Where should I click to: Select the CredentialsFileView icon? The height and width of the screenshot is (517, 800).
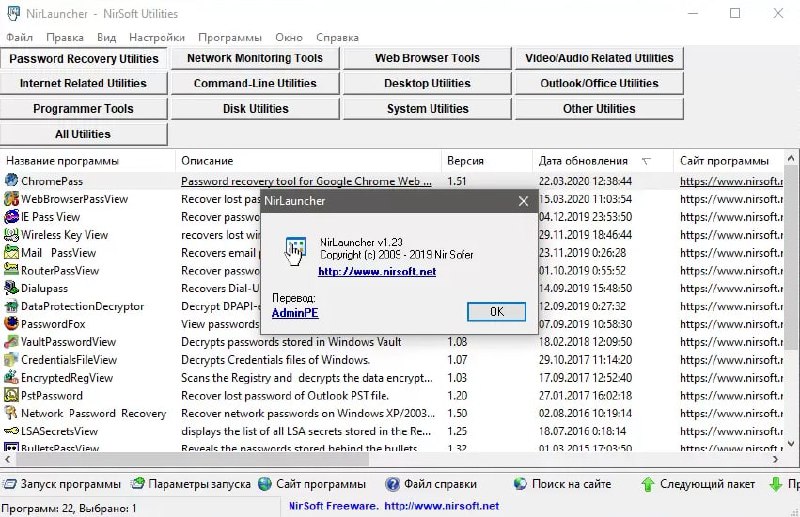[x=11, y=359]
